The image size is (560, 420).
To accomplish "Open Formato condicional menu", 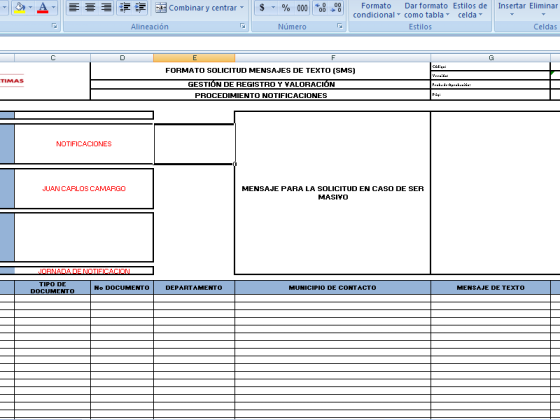I will [376, 10].
